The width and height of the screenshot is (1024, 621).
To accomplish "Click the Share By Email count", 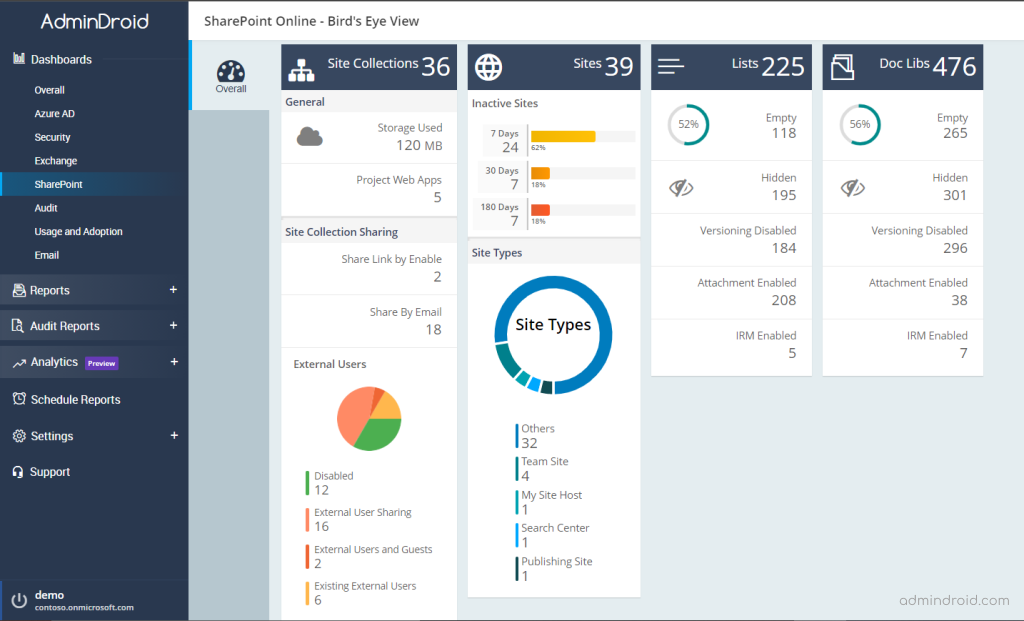I will click(434, 330).
